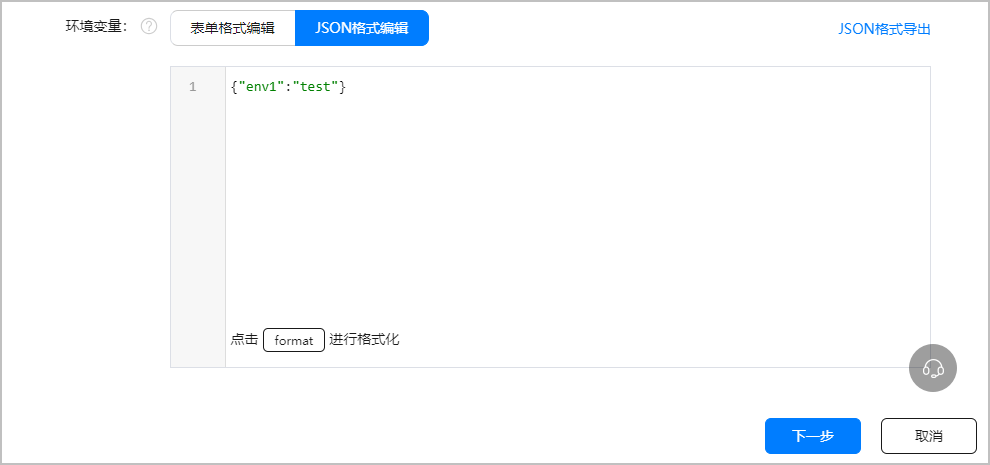The image size is (990, 465).
Task: Open the headset customer support widget
Action: click(932, 368)
